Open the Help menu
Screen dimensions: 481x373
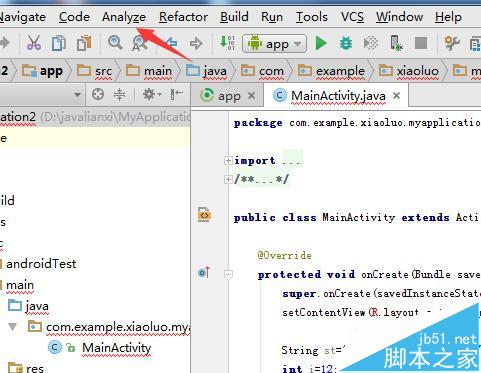pos(448,17)
